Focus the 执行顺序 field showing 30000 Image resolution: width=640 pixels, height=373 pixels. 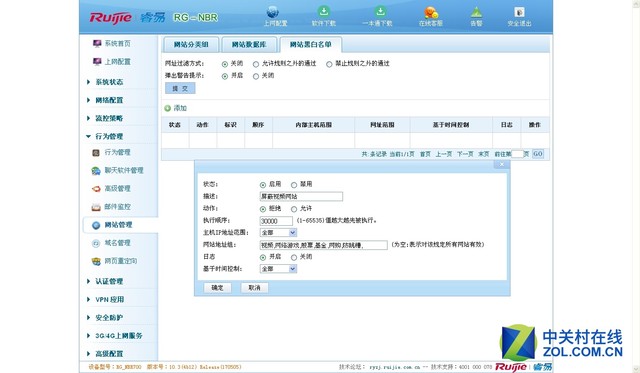pos(276,221)
